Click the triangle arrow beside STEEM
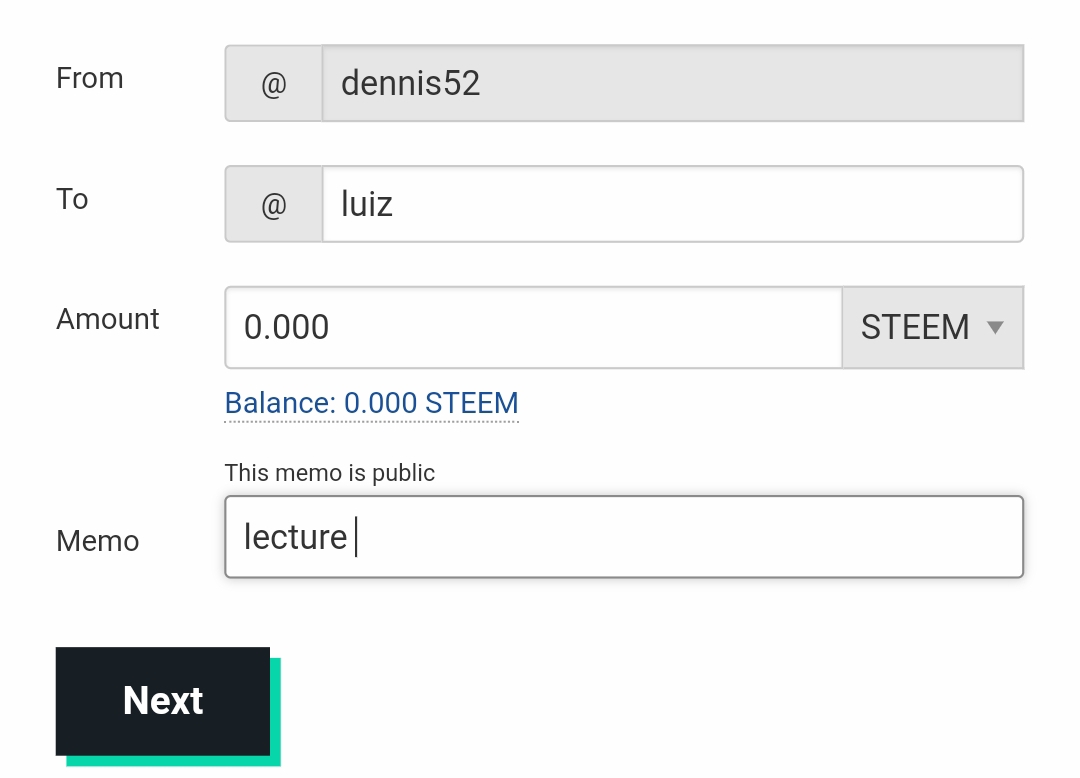The width and height of the screenshot is (1080, 778). pyautogui.click(x=995, y=327)
